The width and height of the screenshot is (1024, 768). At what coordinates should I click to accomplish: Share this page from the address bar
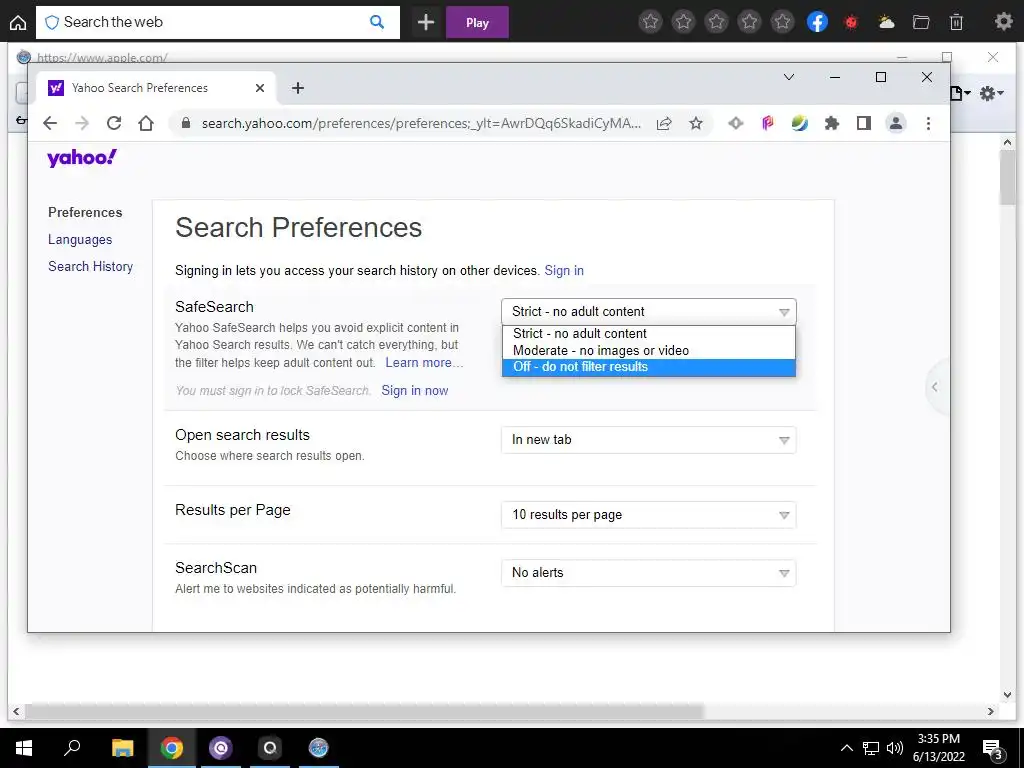[664, 123]
